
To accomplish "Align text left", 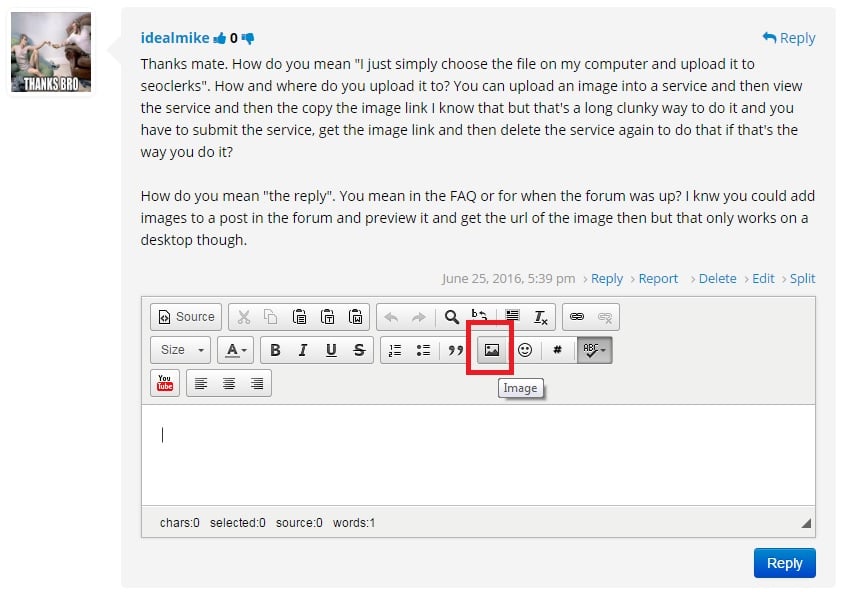I will click(x=201, y=383).
